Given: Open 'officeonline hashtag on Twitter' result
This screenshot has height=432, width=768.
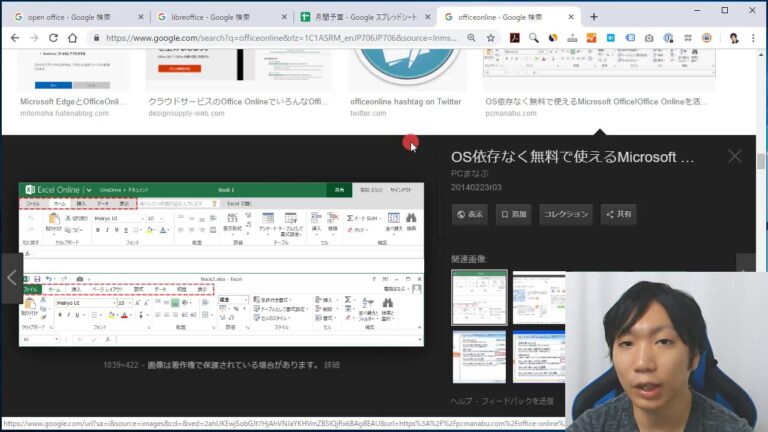Looking at the screenshot, I should (x=406, y=101).
